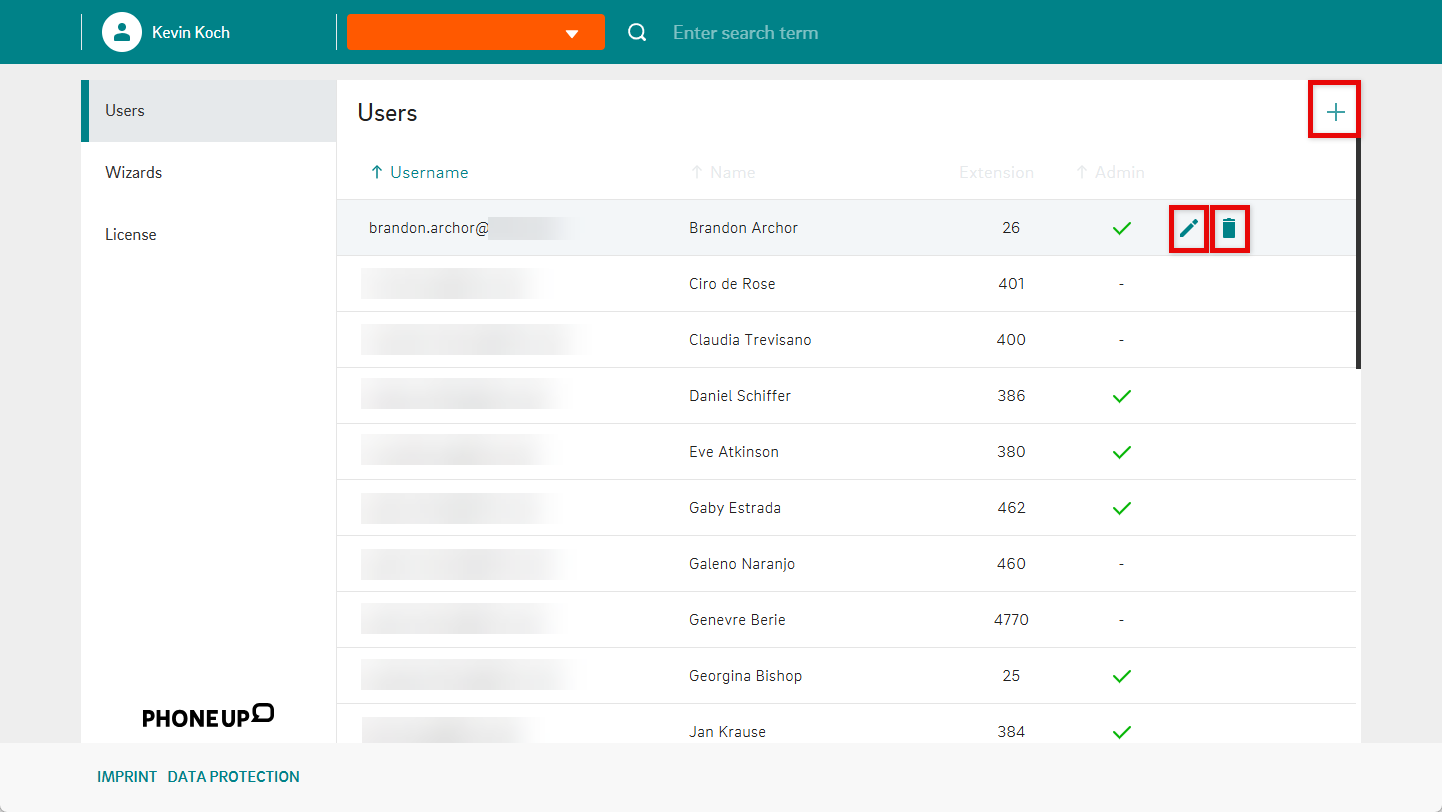The width and height of the screenshot is (1442, 812).
Task: Go to the License sidebar section
Action: (x=131, y=235)
